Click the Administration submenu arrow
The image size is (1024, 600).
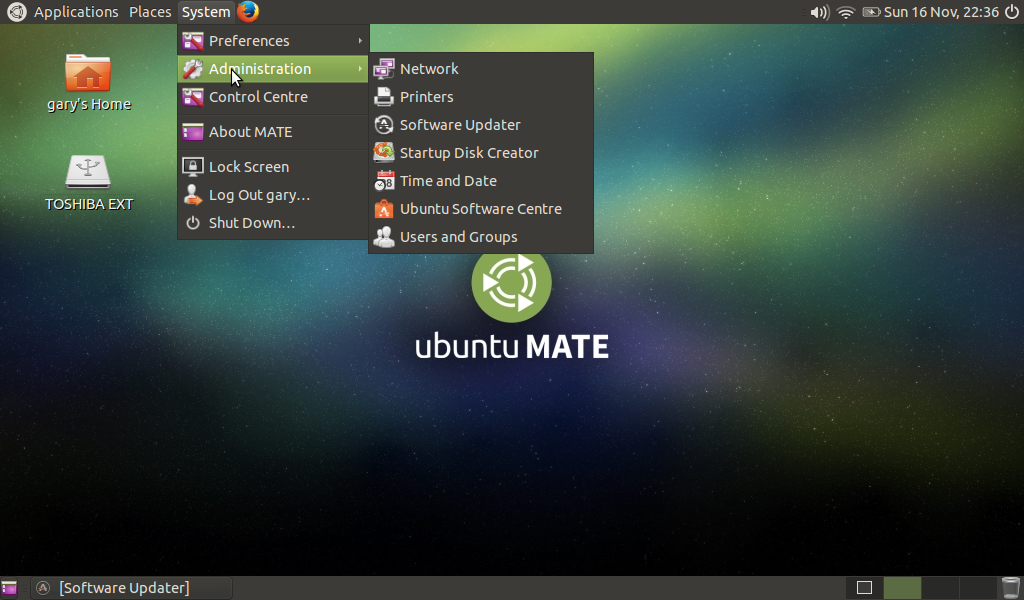pos(360,69)
